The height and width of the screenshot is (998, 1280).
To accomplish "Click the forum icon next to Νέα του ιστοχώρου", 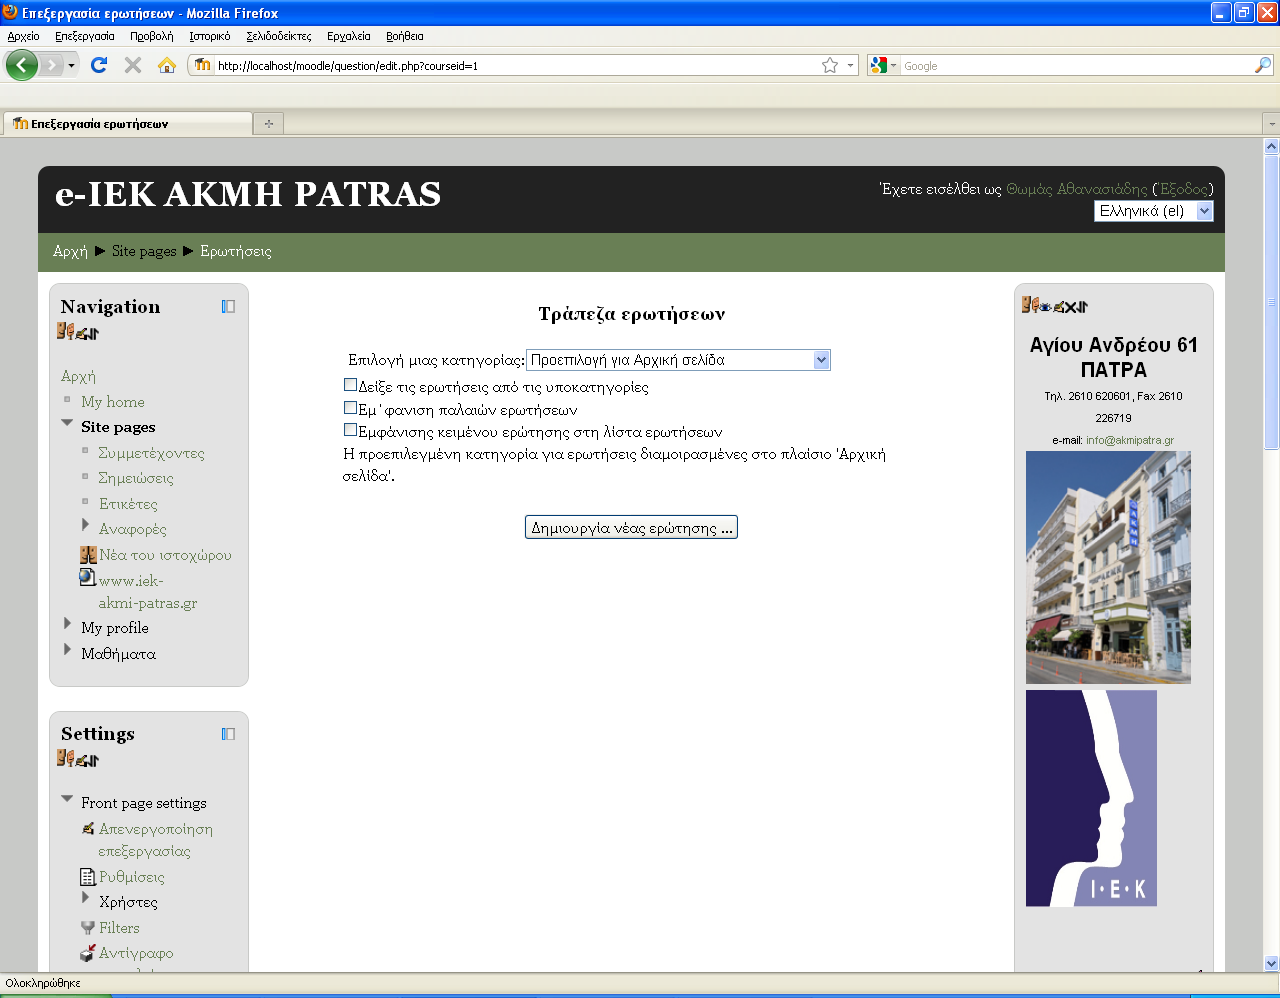I will click(88, 555).
